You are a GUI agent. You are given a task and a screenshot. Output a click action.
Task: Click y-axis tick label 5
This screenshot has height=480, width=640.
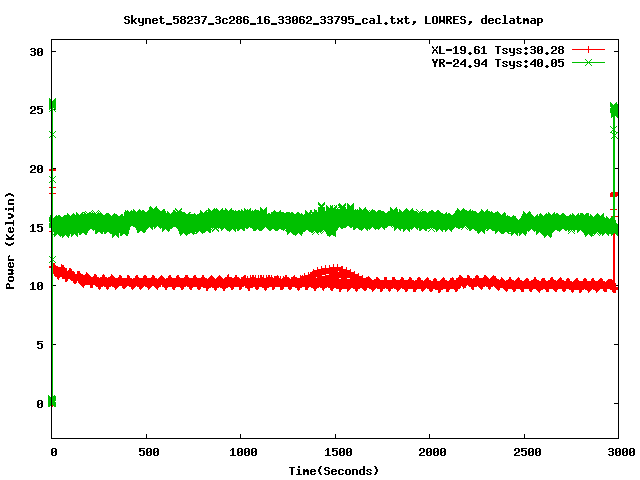click(40, 345)
